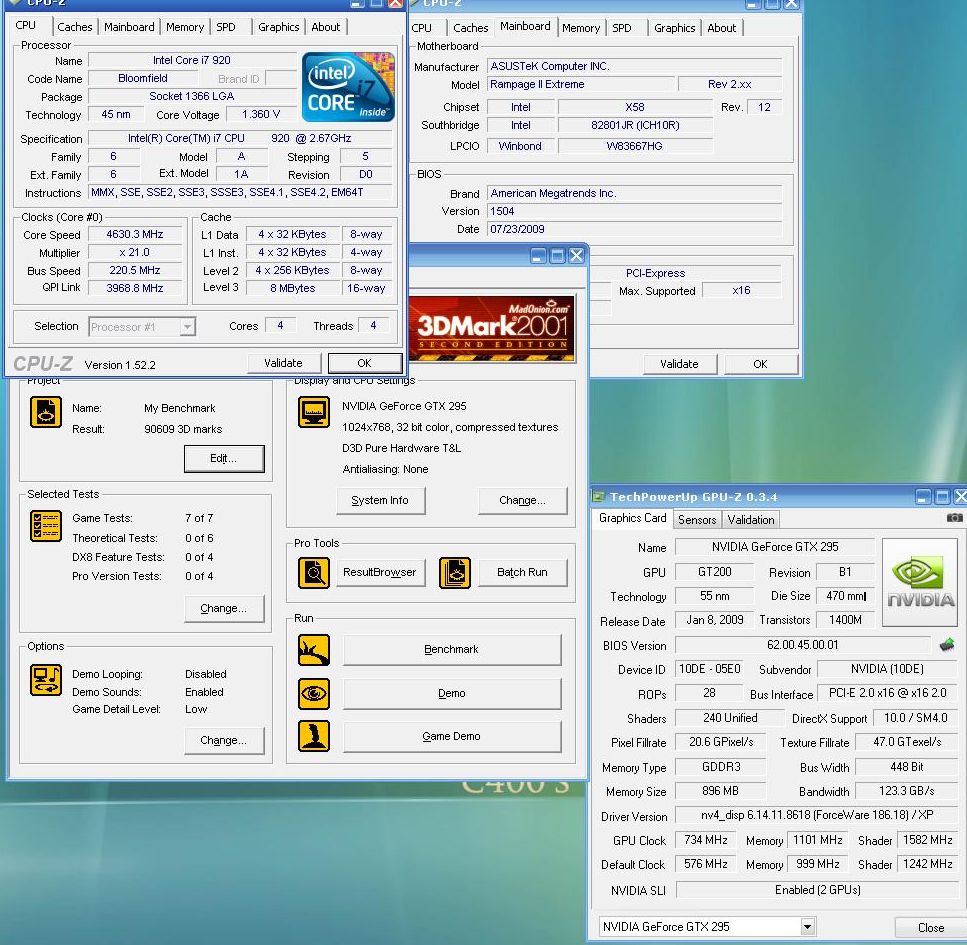Click Close button in GPU-Z
The height and width of the screenshot is (945, 967).
931,927
